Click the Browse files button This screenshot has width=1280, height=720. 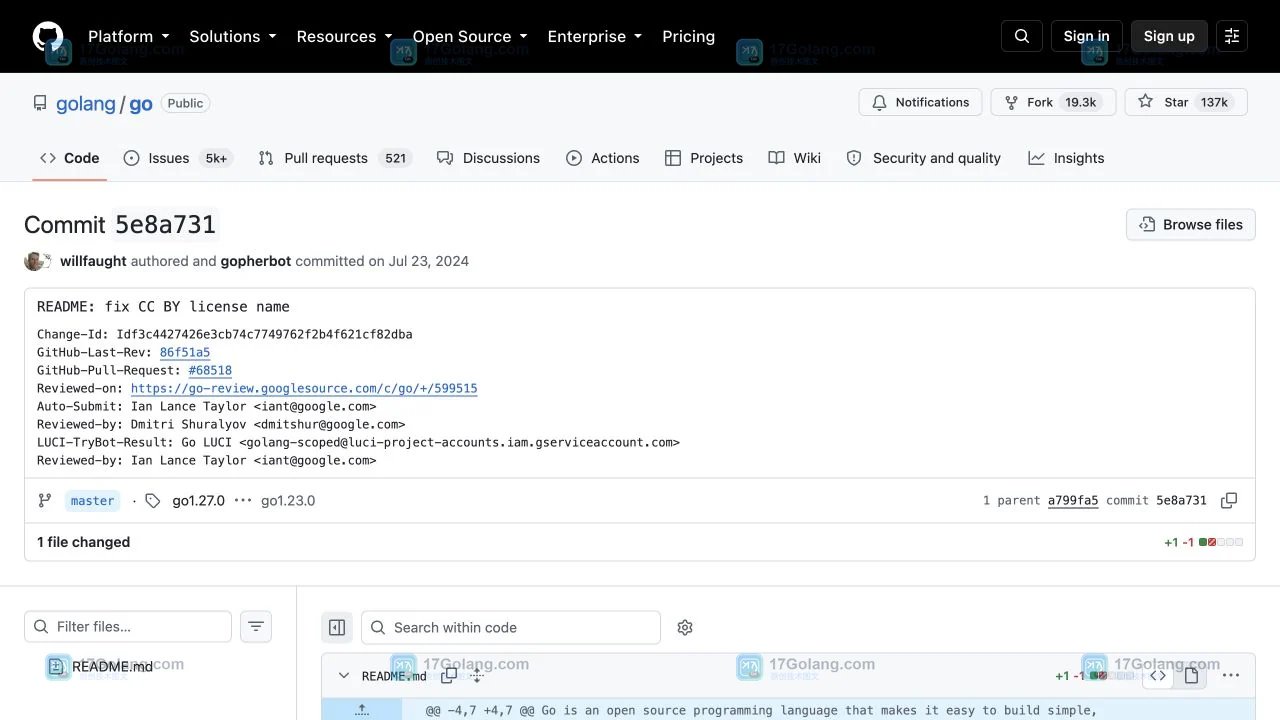(x=1191, y=224)
